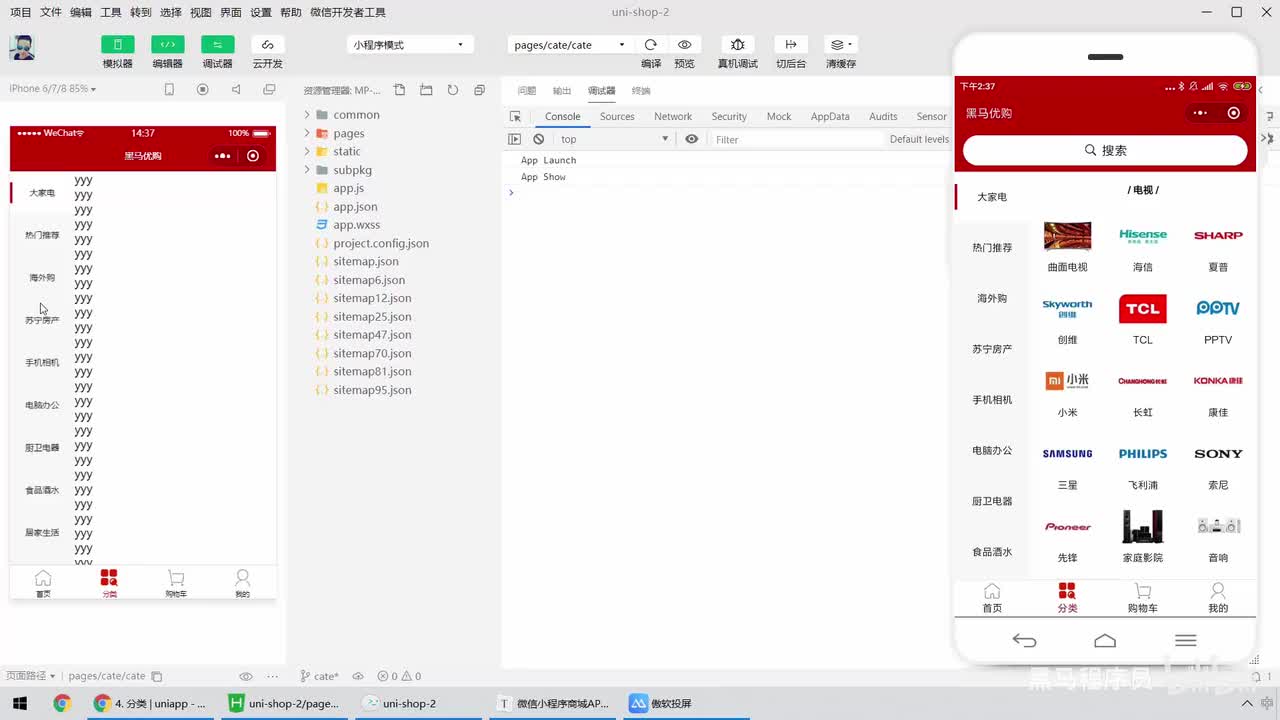The image size is (1280, 720).
Task: Expand the static folder
Action: tap(346, 151)
